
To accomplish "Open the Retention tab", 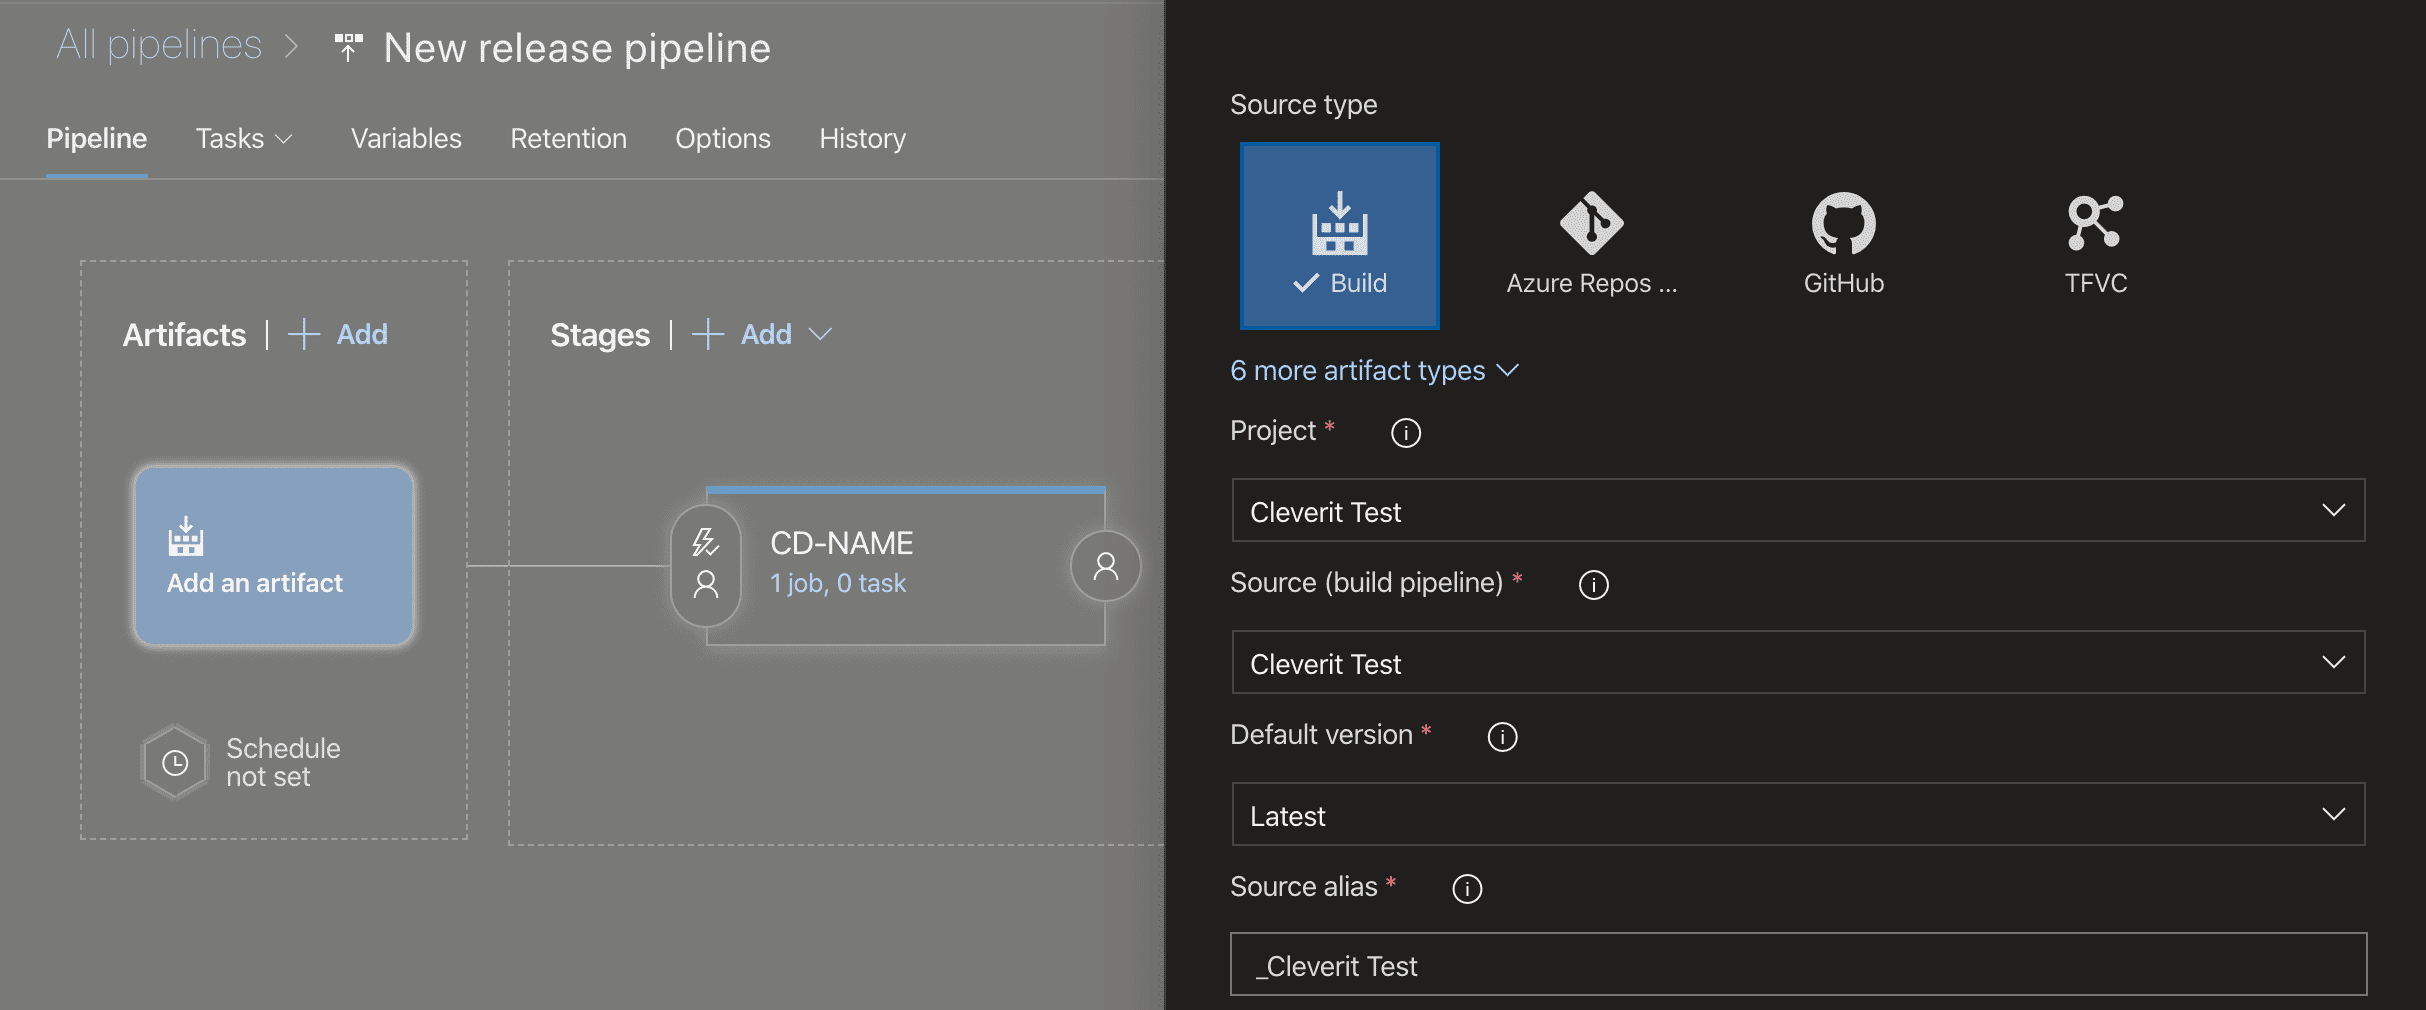I will point(568,139).
